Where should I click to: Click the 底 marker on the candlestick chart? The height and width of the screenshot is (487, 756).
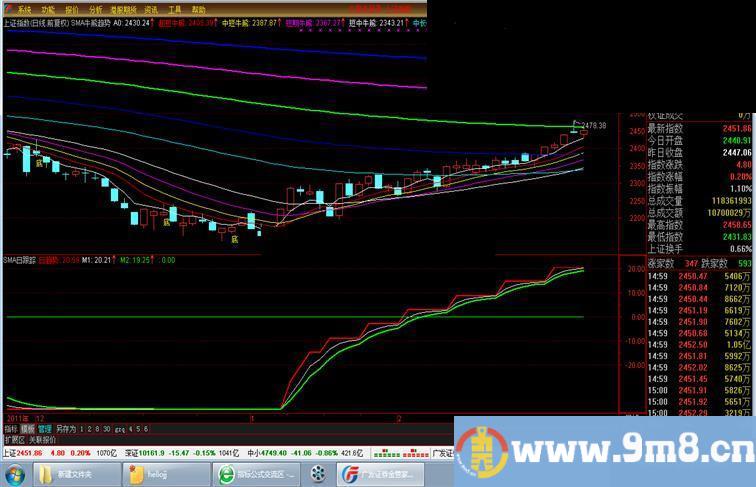click(40, 160)
